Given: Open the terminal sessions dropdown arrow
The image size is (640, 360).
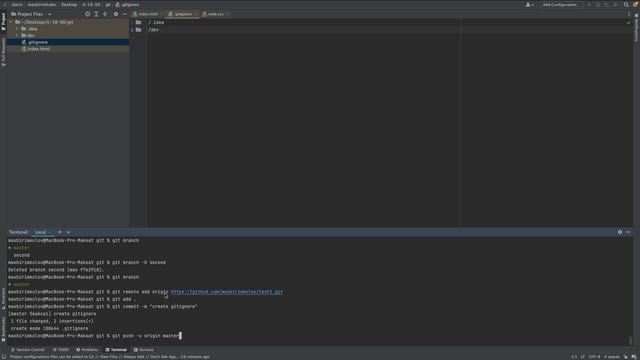Looking at the screenshot, I should click(68, 232).
